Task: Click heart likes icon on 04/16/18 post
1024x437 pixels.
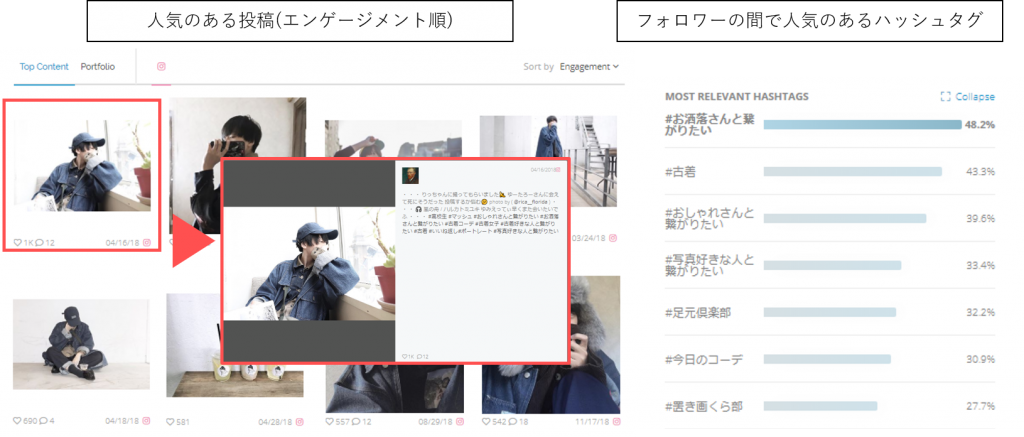Action: point(18,243)
